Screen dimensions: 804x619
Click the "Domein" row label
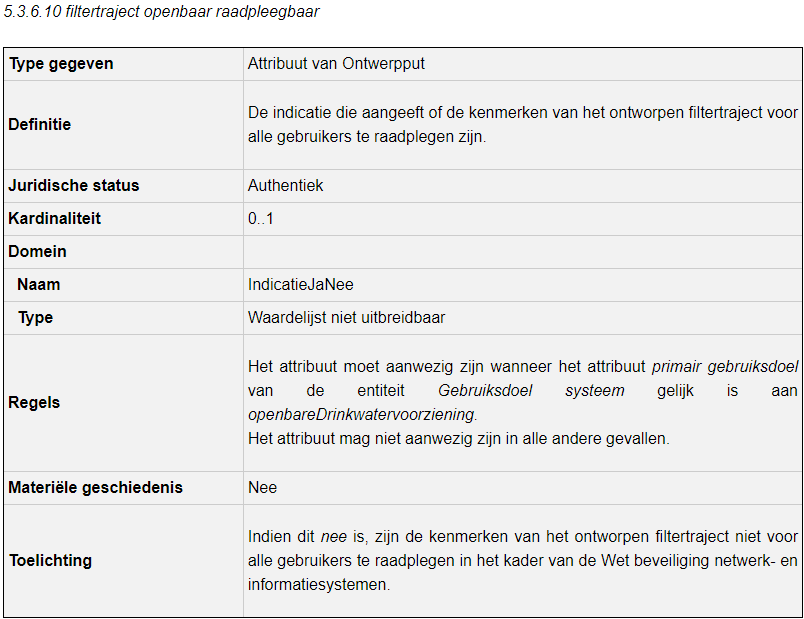(x=37, y=252)
